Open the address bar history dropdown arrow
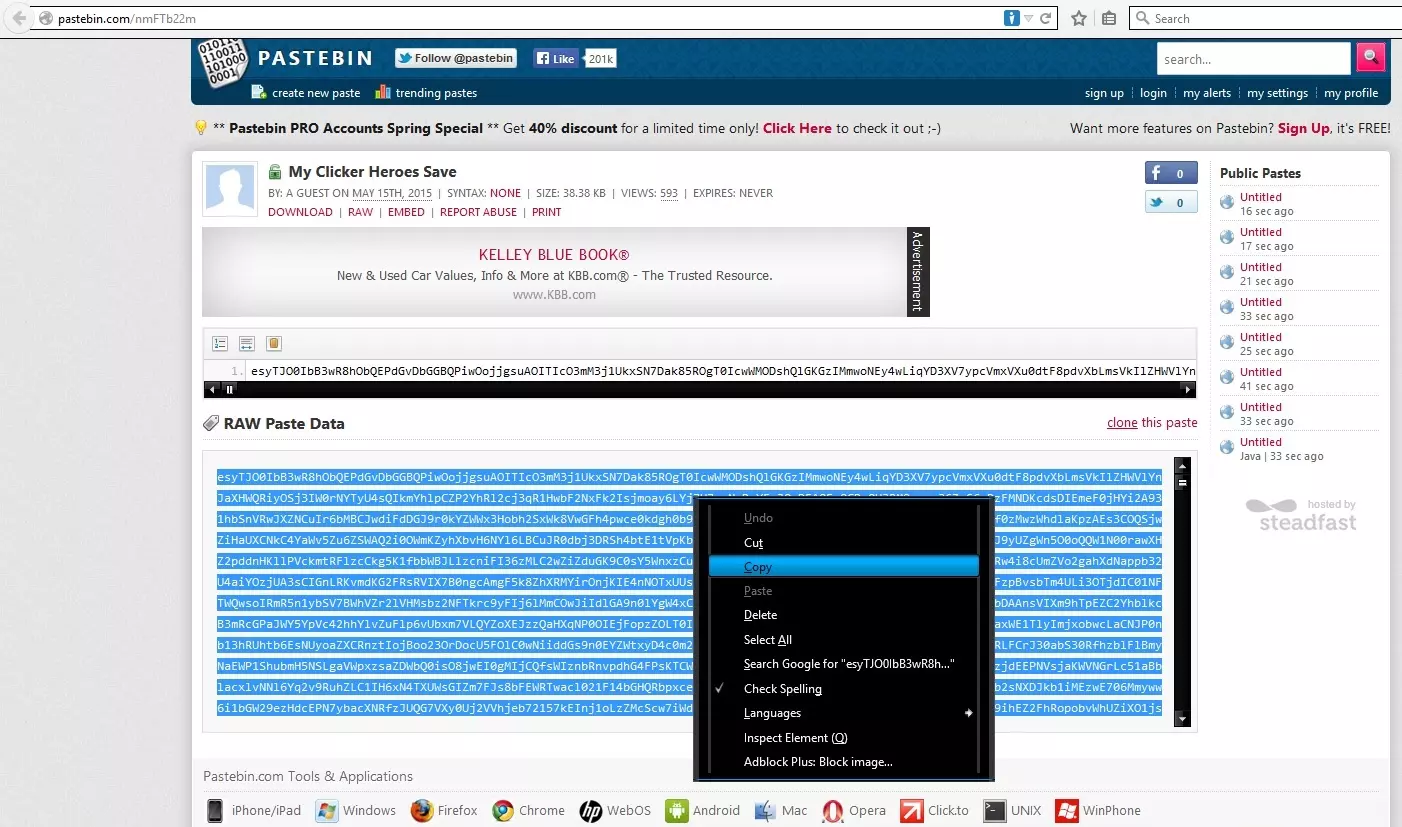The height and width of the screenshot is (827, 1402). click(x=1029, y=18)
